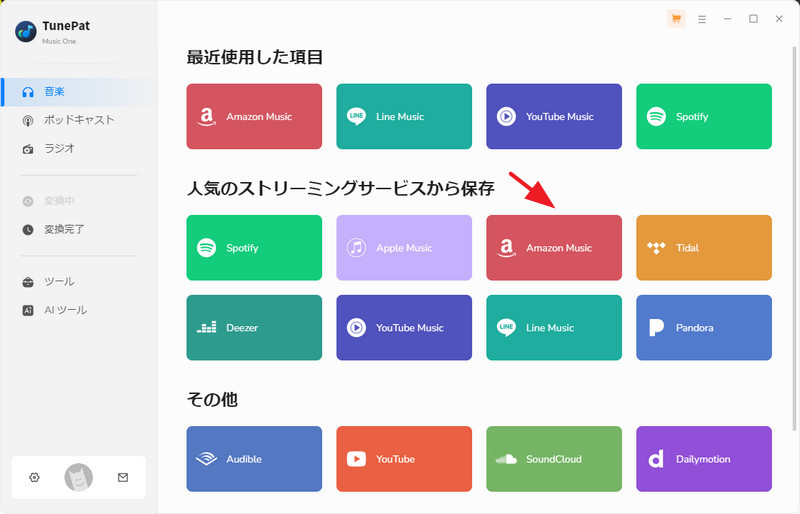
Task: Maximize the TunePat window
Action: [x=753, y=19]
